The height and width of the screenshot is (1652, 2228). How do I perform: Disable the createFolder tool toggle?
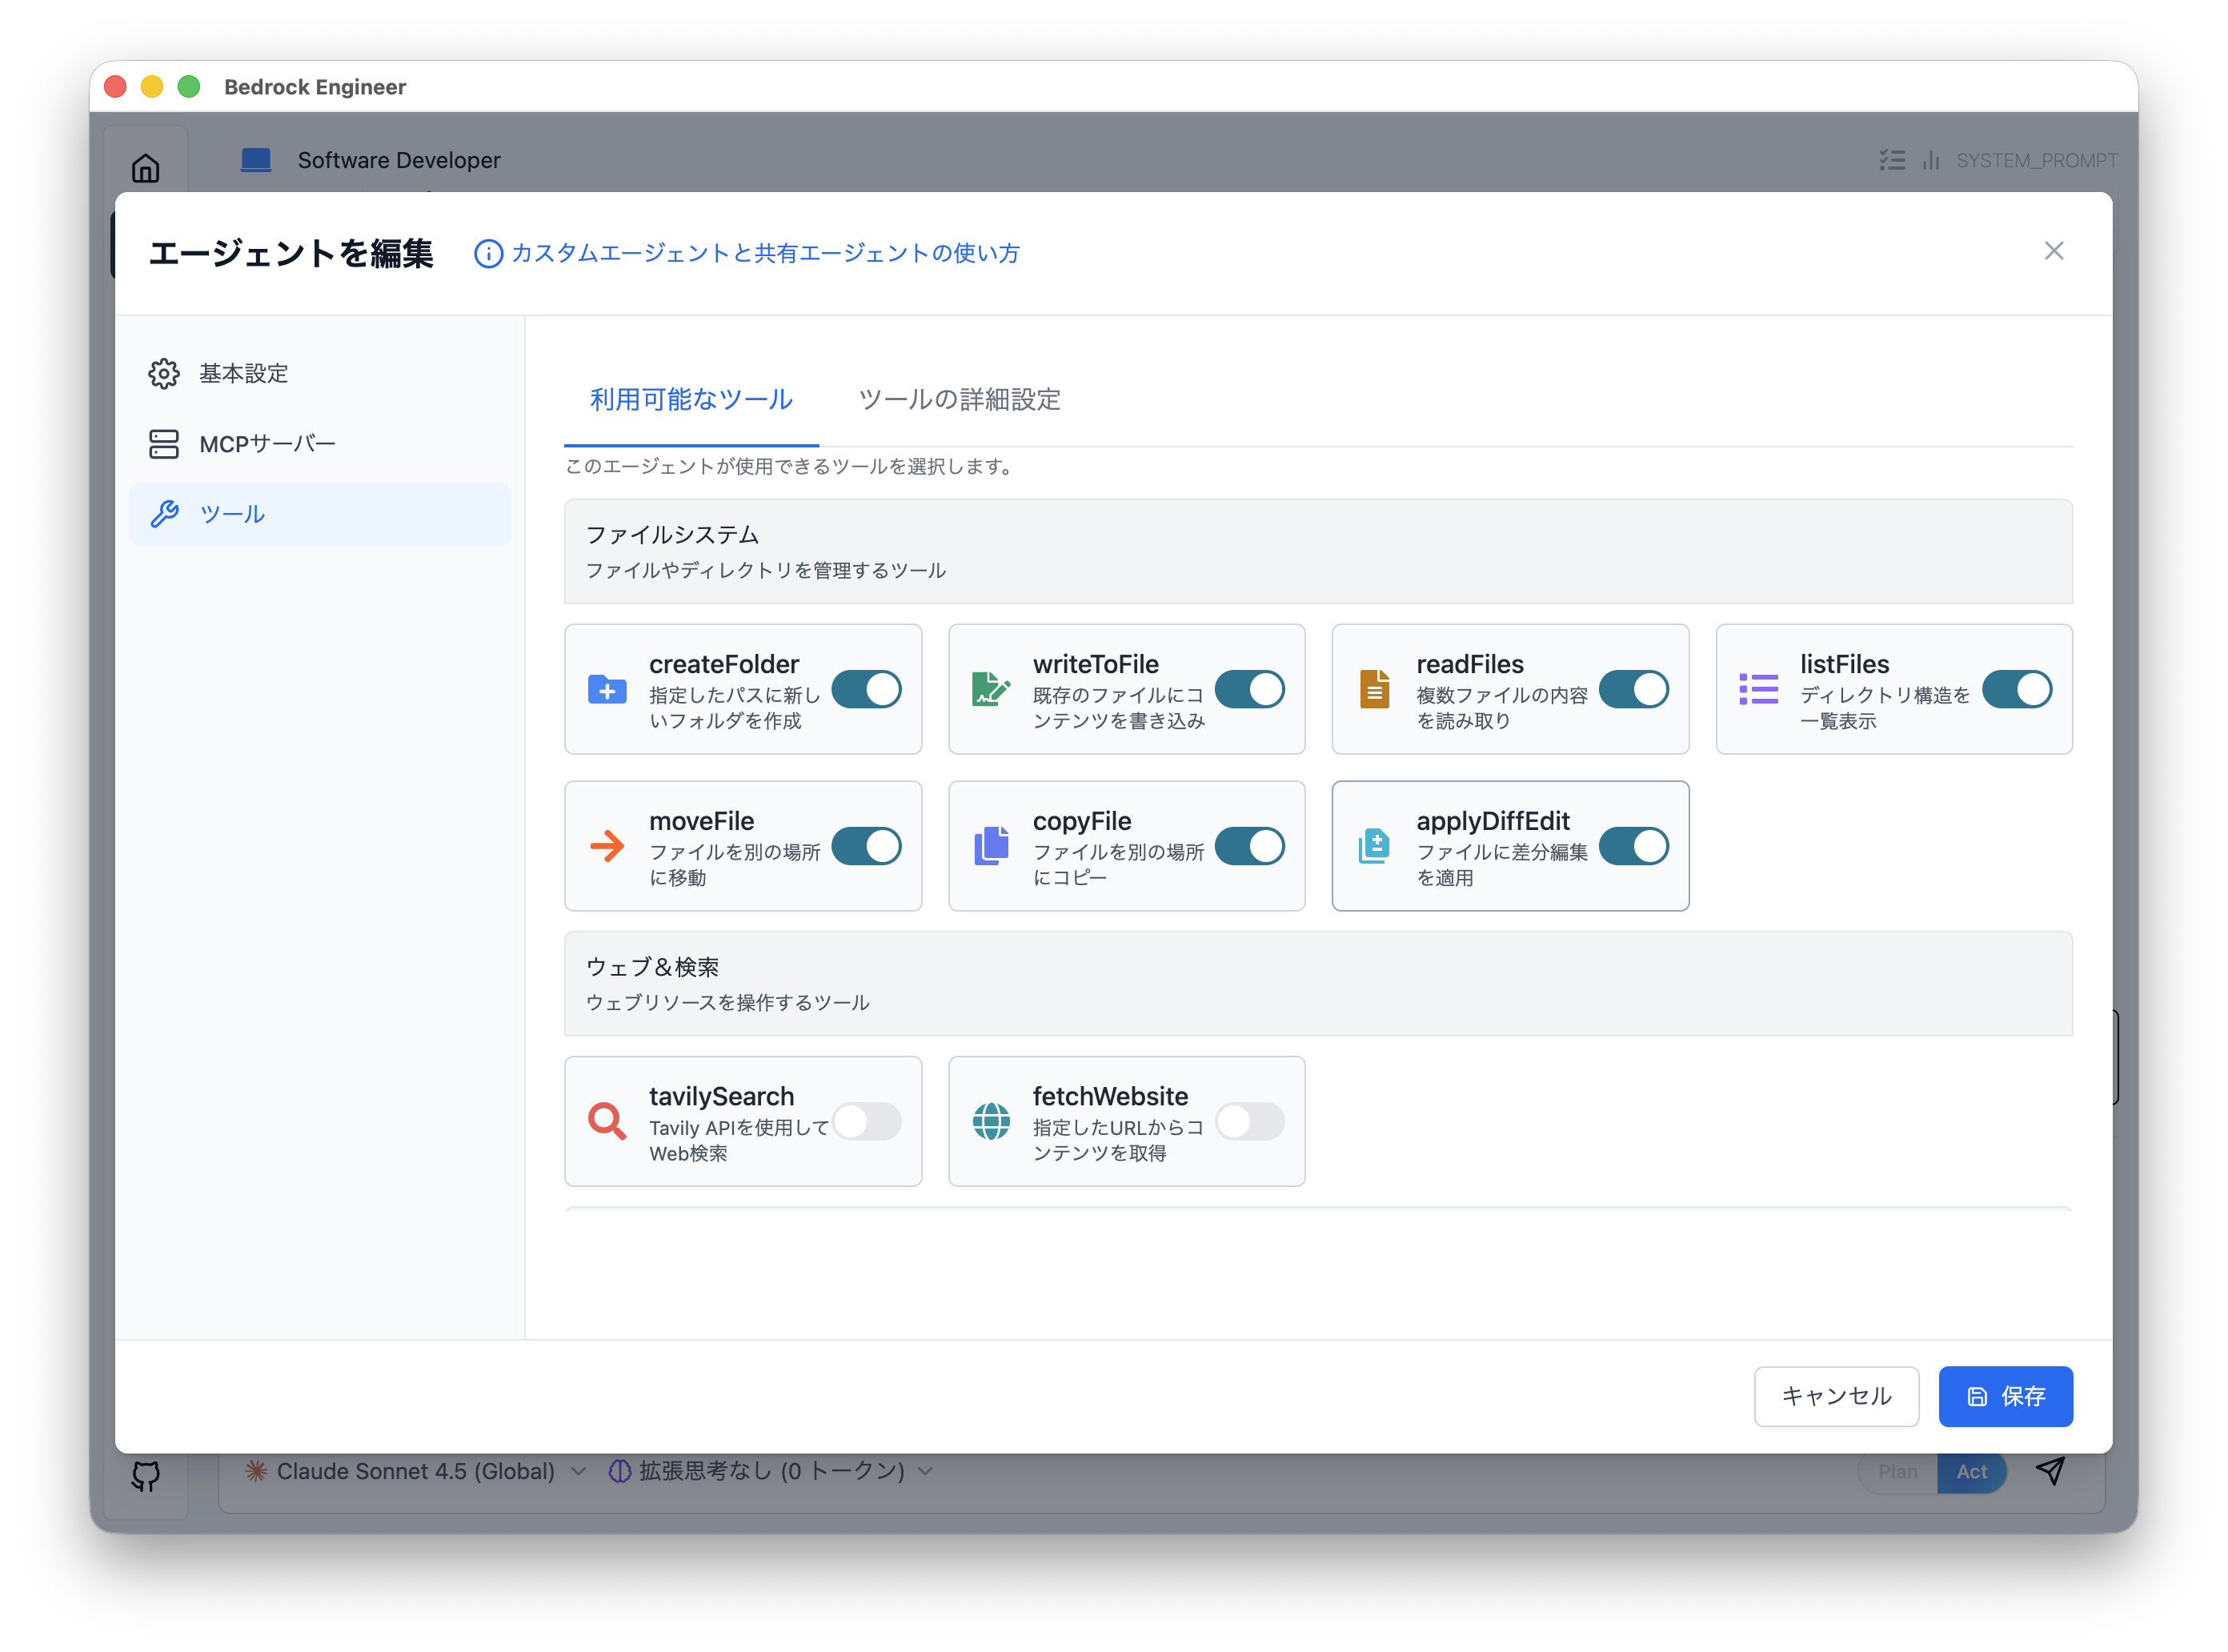tap(866, 690)
